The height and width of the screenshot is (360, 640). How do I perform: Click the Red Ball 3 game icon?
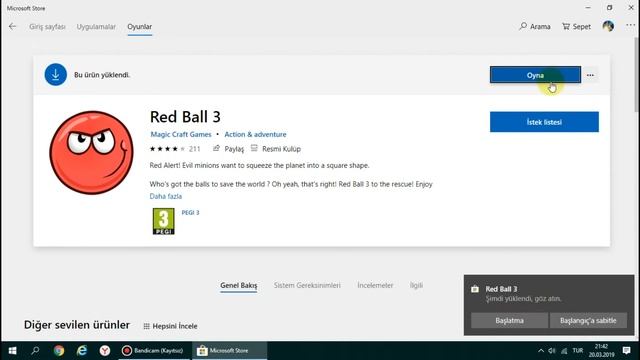coord(91,152)
